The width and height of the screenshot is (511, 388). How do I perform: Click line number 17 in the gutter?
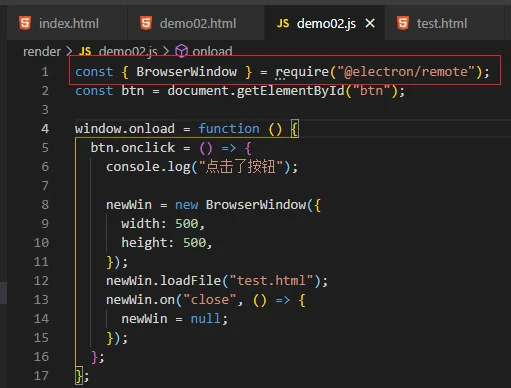[41, 376]
